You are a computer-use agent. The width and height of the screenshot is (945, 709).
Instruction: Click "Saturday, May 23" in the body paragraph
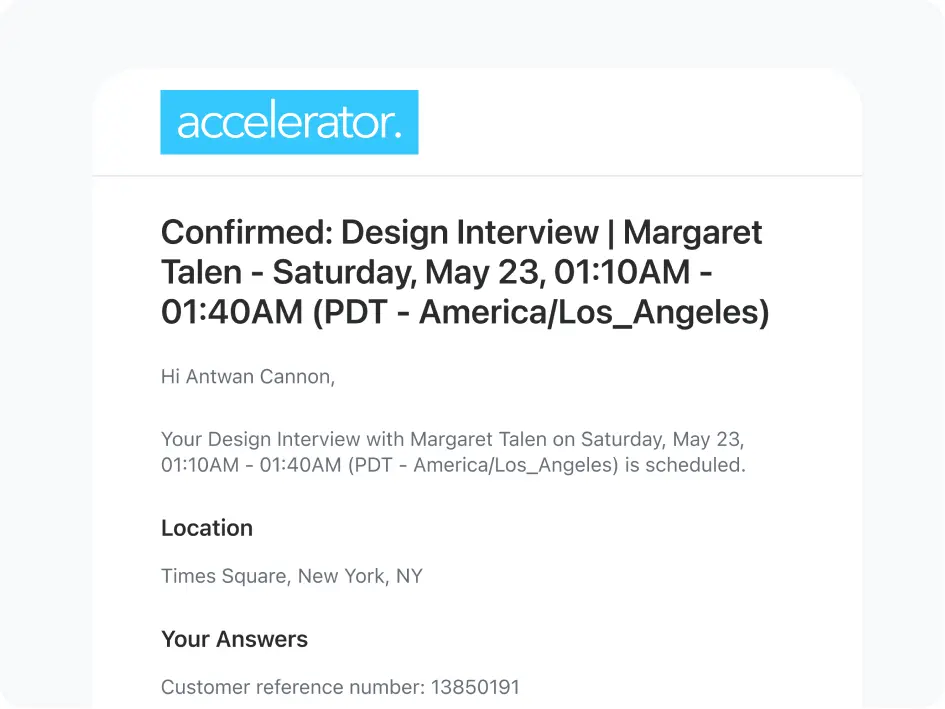coord(661,439)
